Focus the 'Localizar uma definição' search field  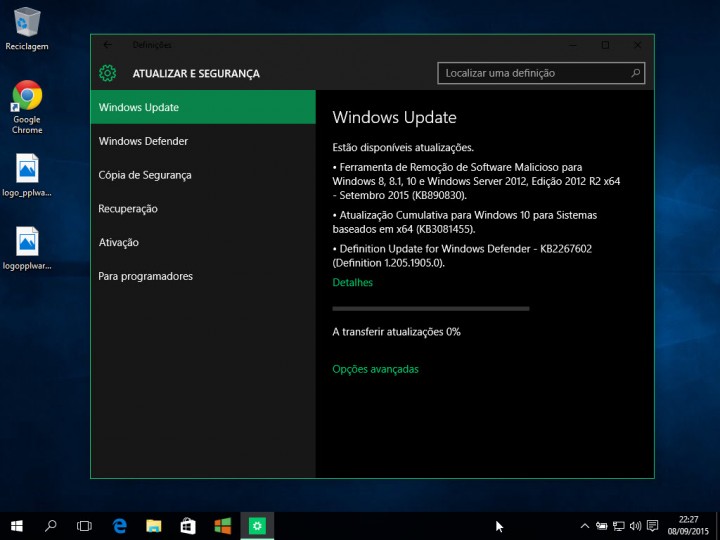(x=541, y=73)
